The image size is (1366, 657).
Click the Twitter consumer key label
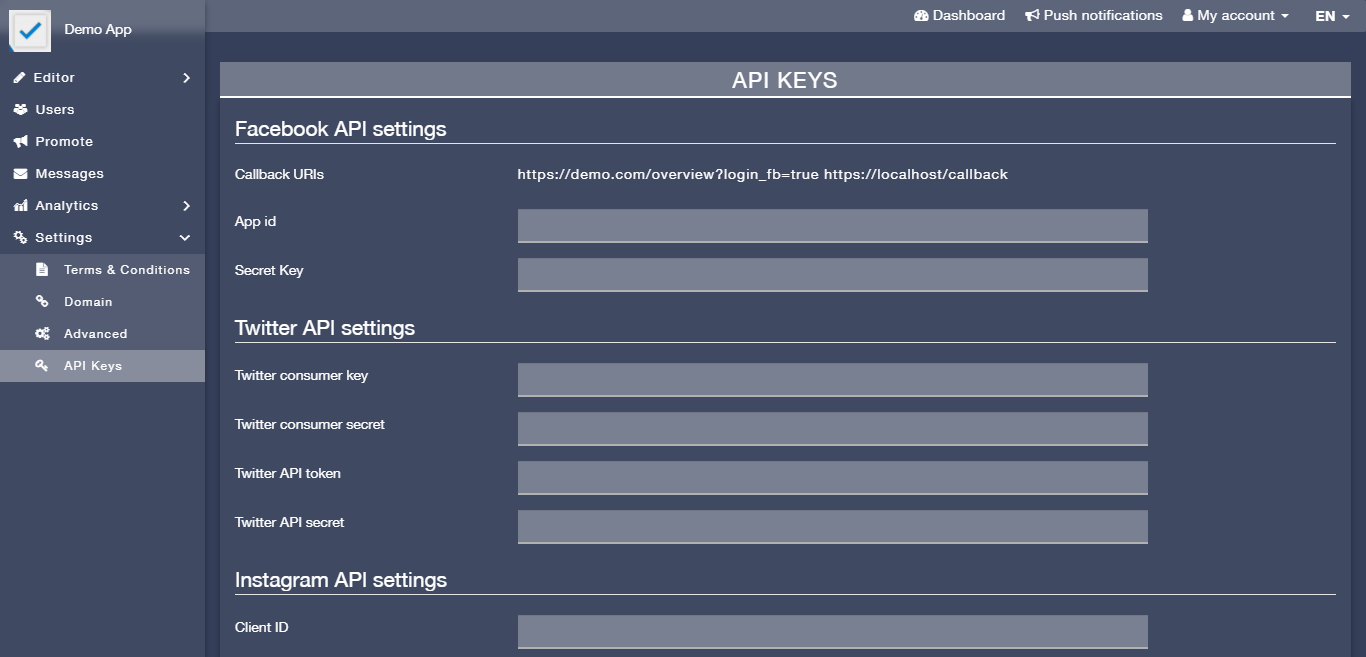[x=301, y=375]
